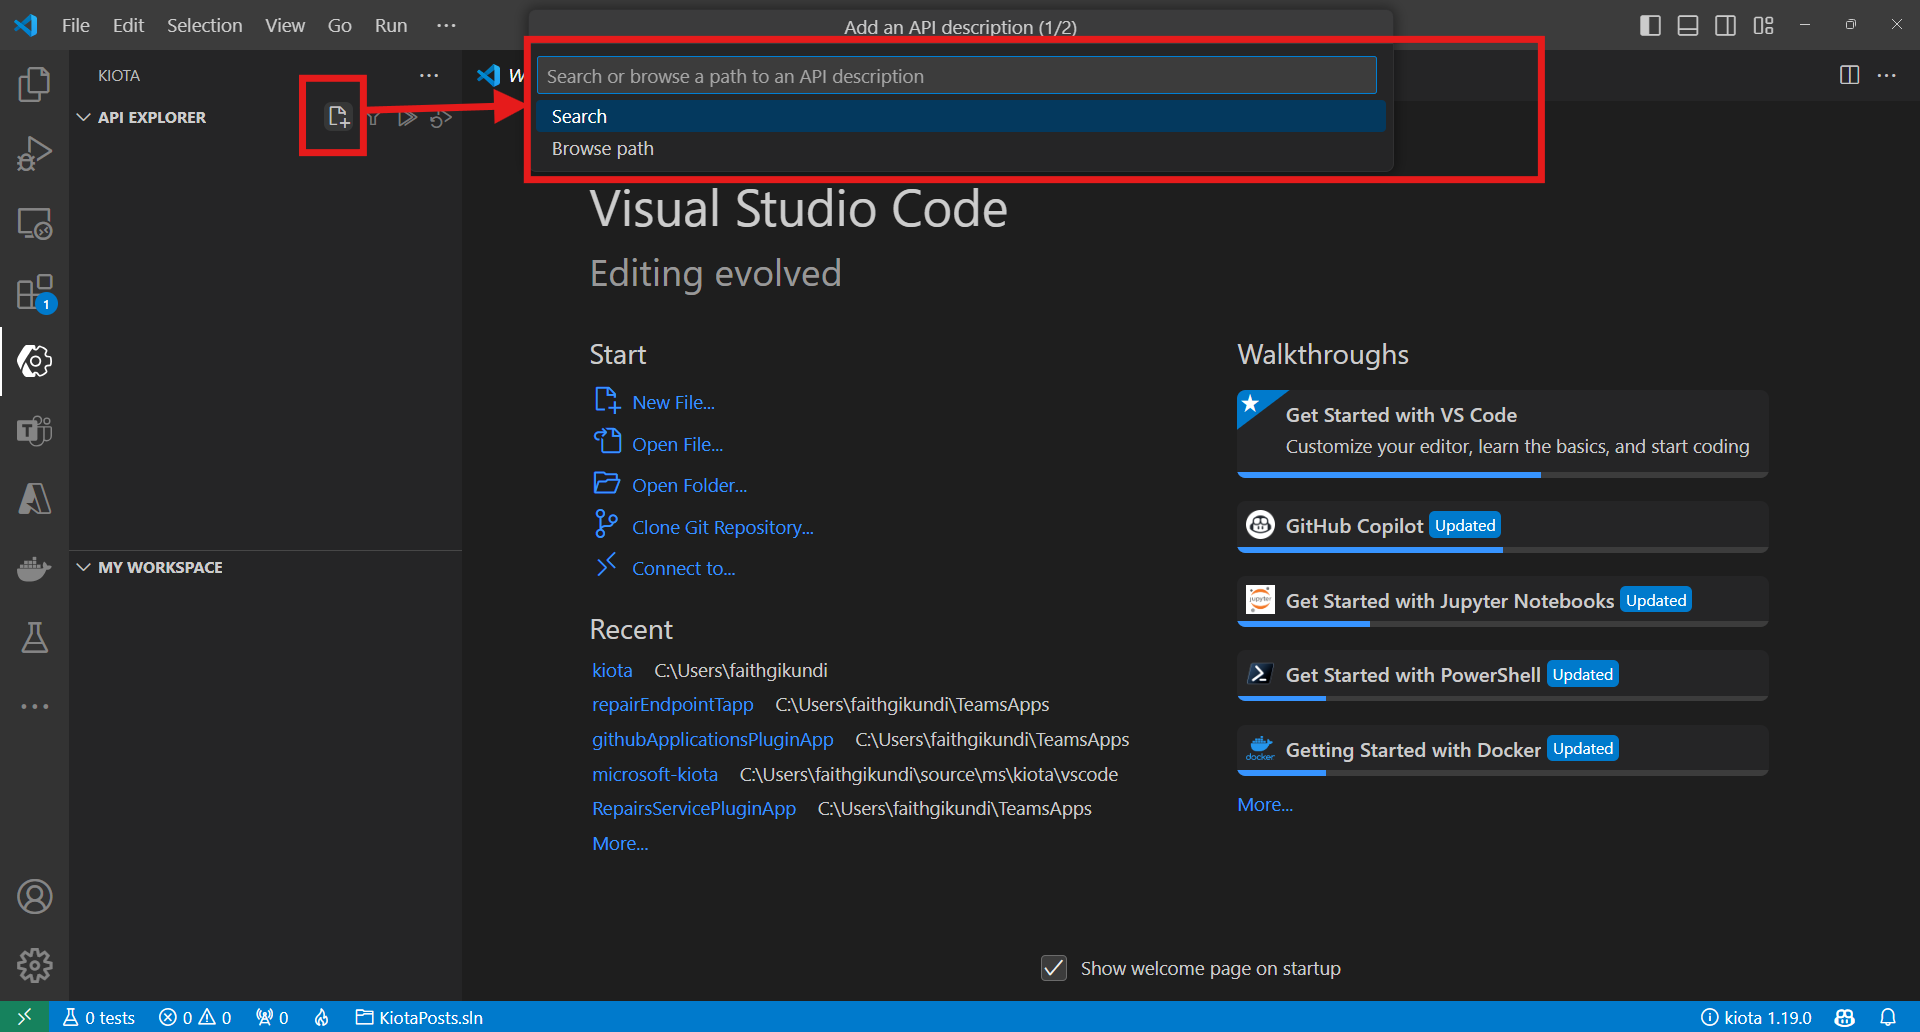Open the Remote Explorer view
Viewport: 1920px width, 1032px height.
click(34, 224)
